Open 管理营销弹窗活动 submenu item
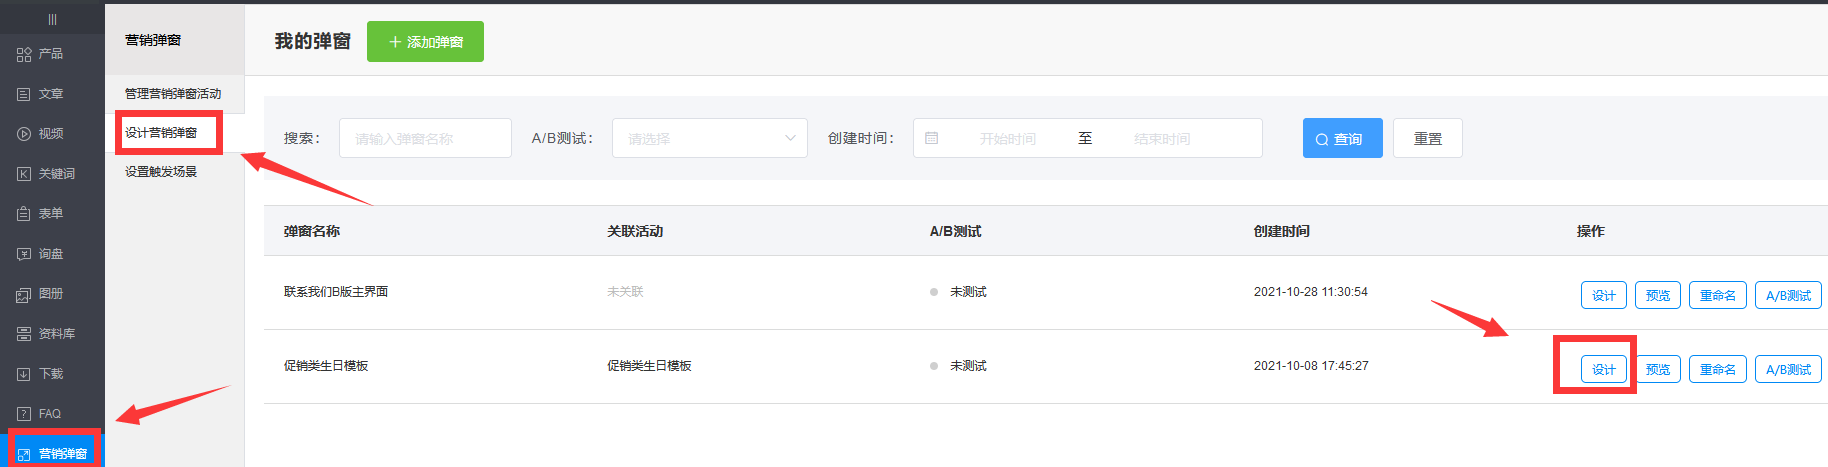1828x467 pixels. click(173, 94)
